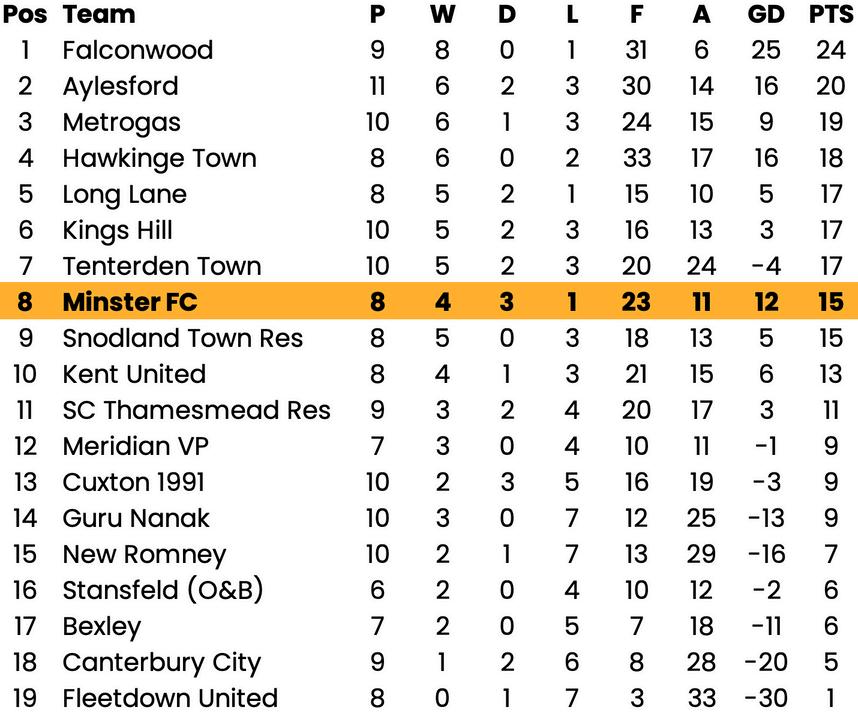Click Guru Nanak team name

136,518
